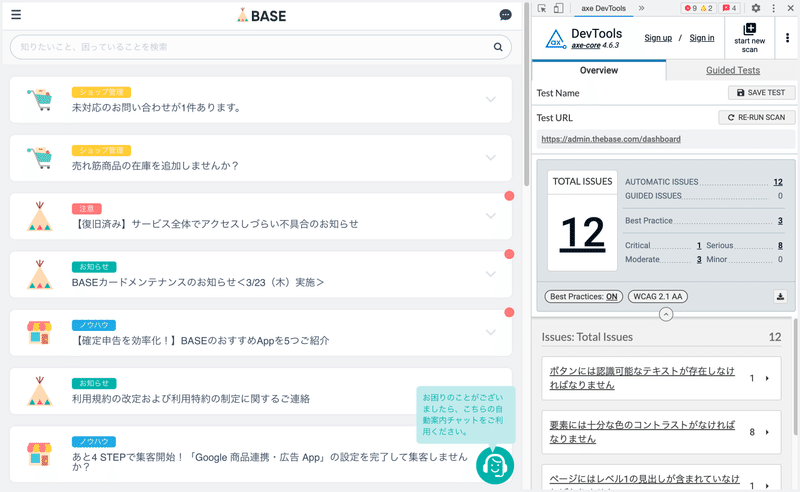Click the Sign in link

[702, 38]
